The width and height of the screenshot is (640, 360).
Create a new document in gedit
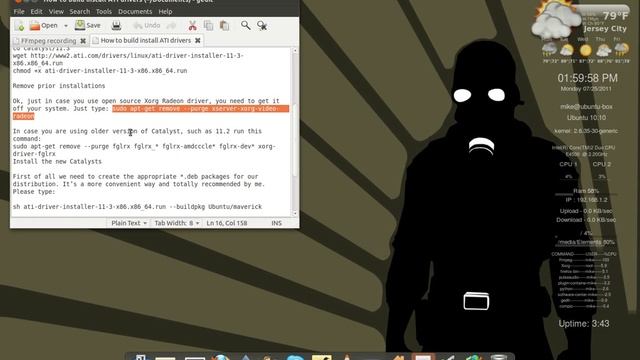(19, 26)
